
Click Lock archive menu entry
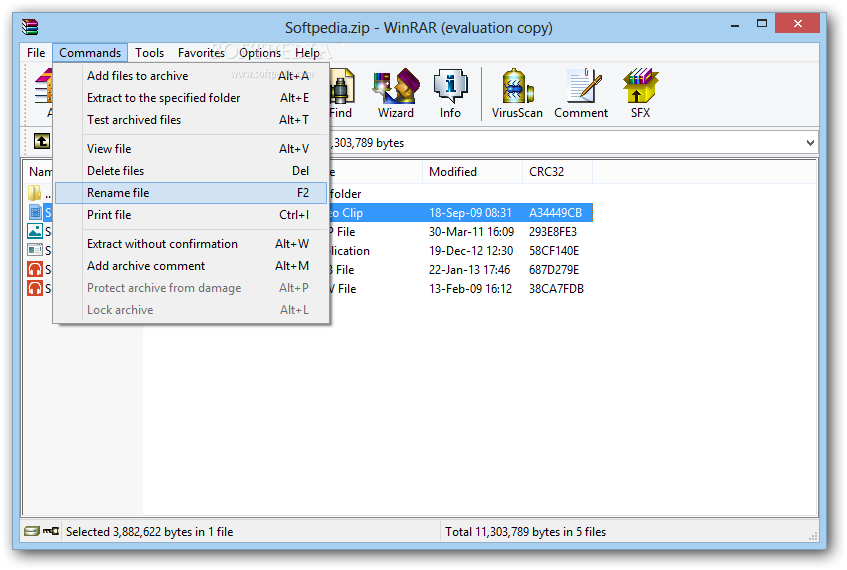(191, 310)
